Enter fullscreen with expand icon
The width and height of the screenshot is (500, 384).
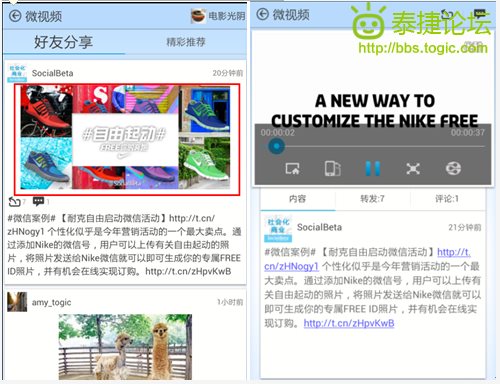(413, 169)
